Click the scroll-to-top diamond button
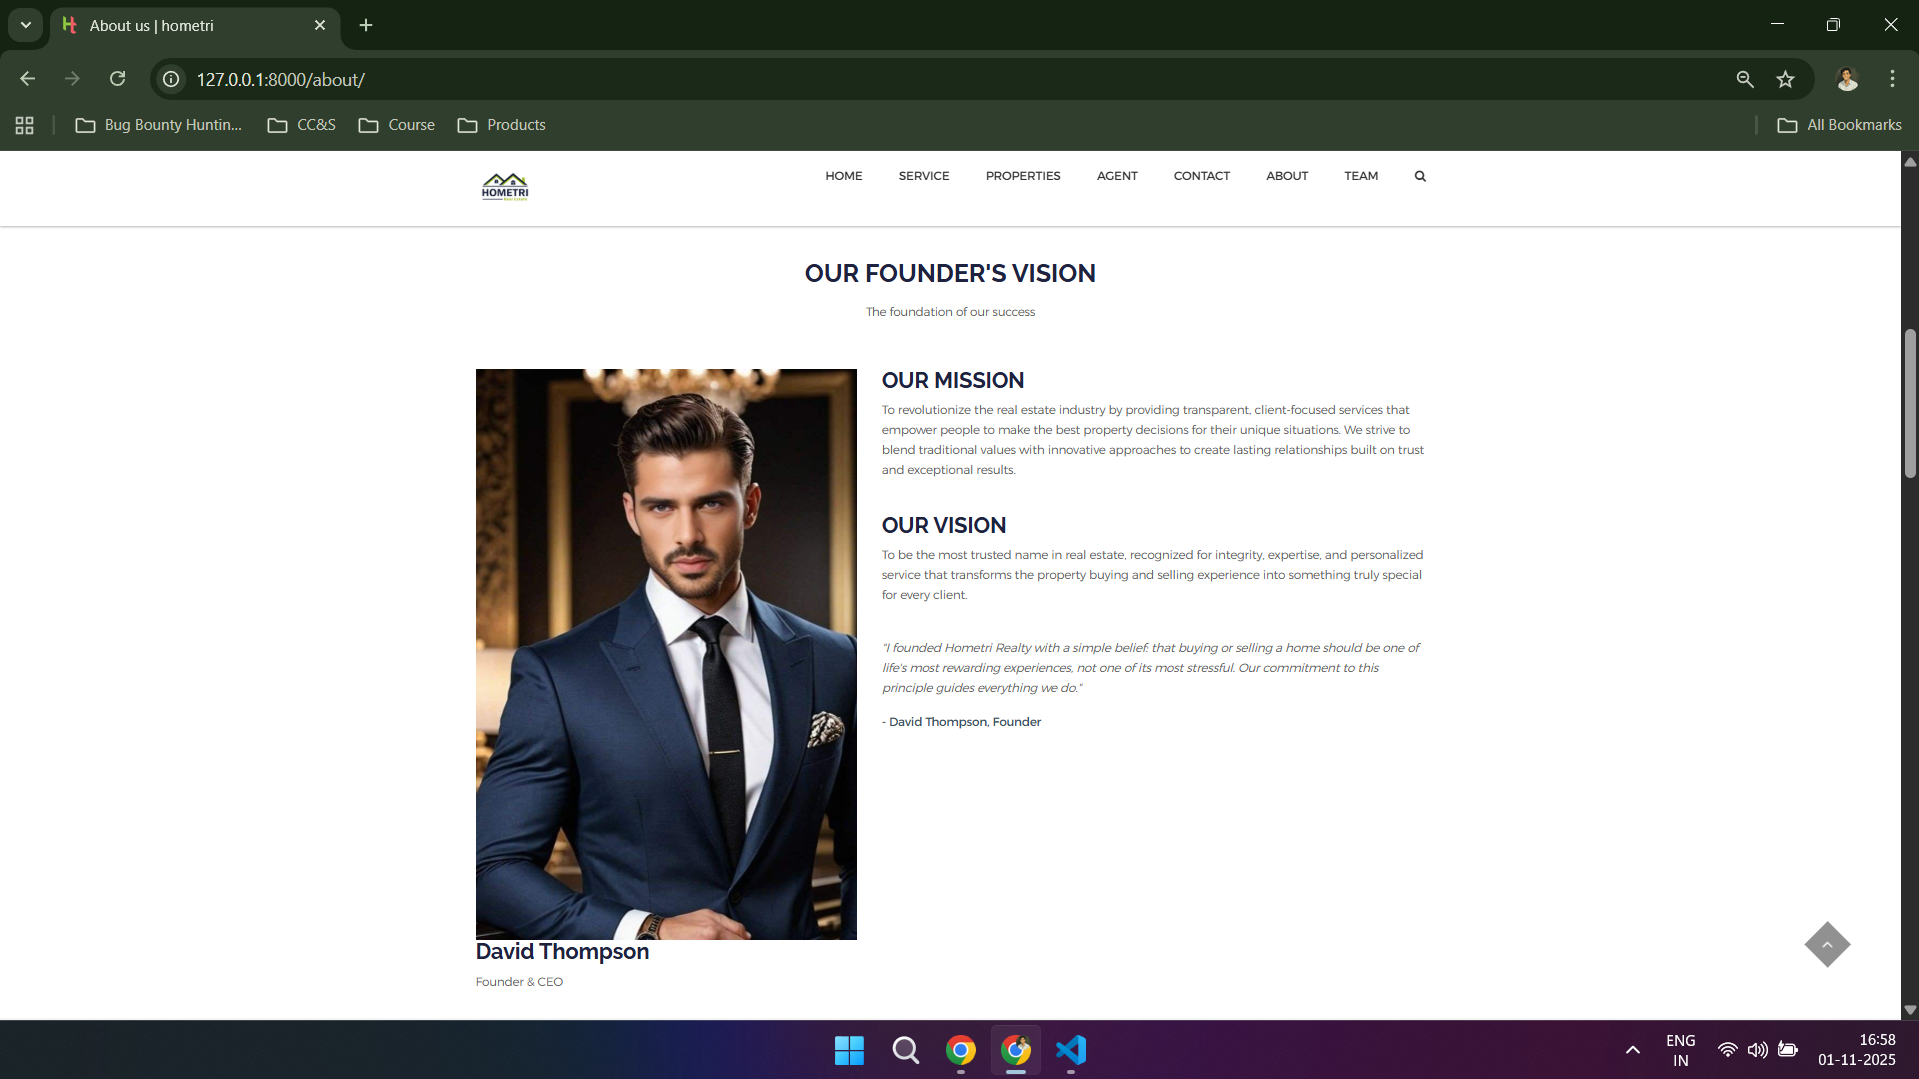Screen dimensions: 1919x1079 [1827, 945]
